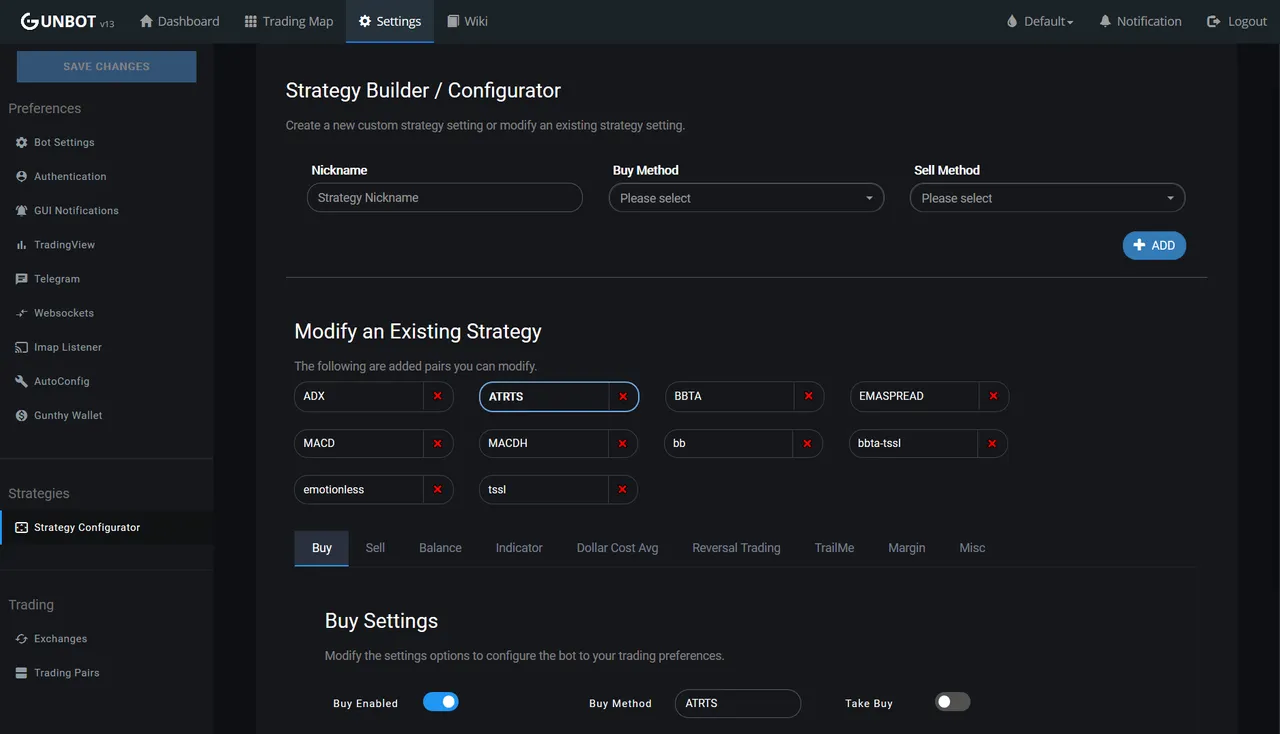Toggle Take Buy switch
Image resolution: width=1280 pixels, height=734 pixels.
[952, 702]
